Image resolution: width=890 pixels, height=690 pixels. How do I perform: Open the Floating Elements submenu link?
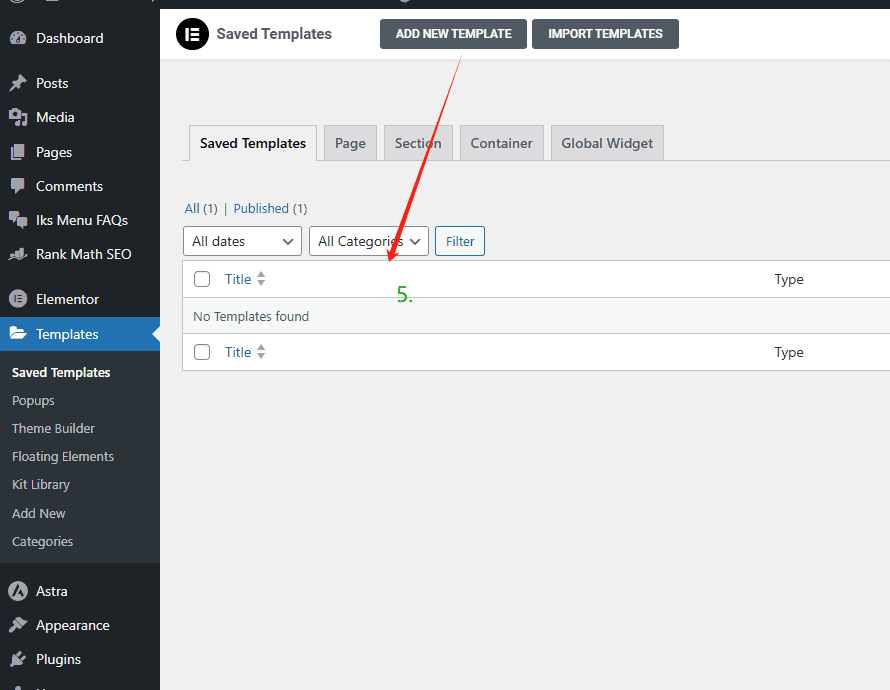coord(63,456)
